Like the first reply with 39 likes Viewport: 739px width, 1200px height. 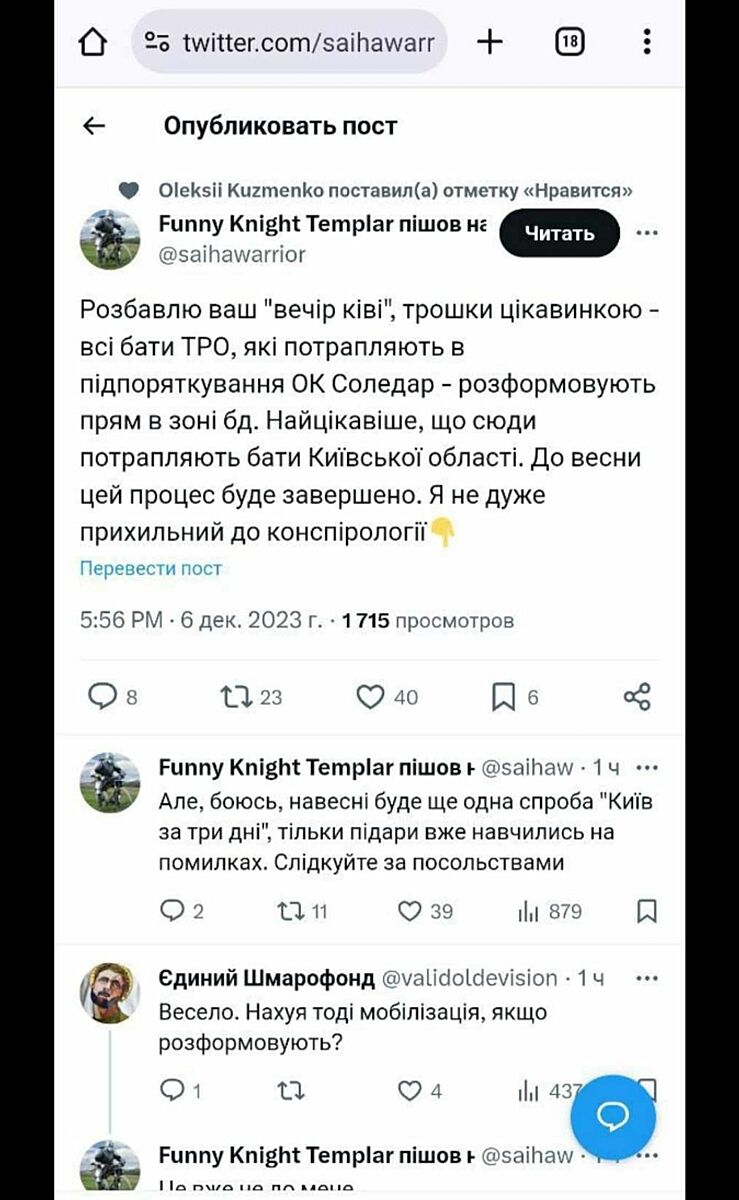pos(409,911)
